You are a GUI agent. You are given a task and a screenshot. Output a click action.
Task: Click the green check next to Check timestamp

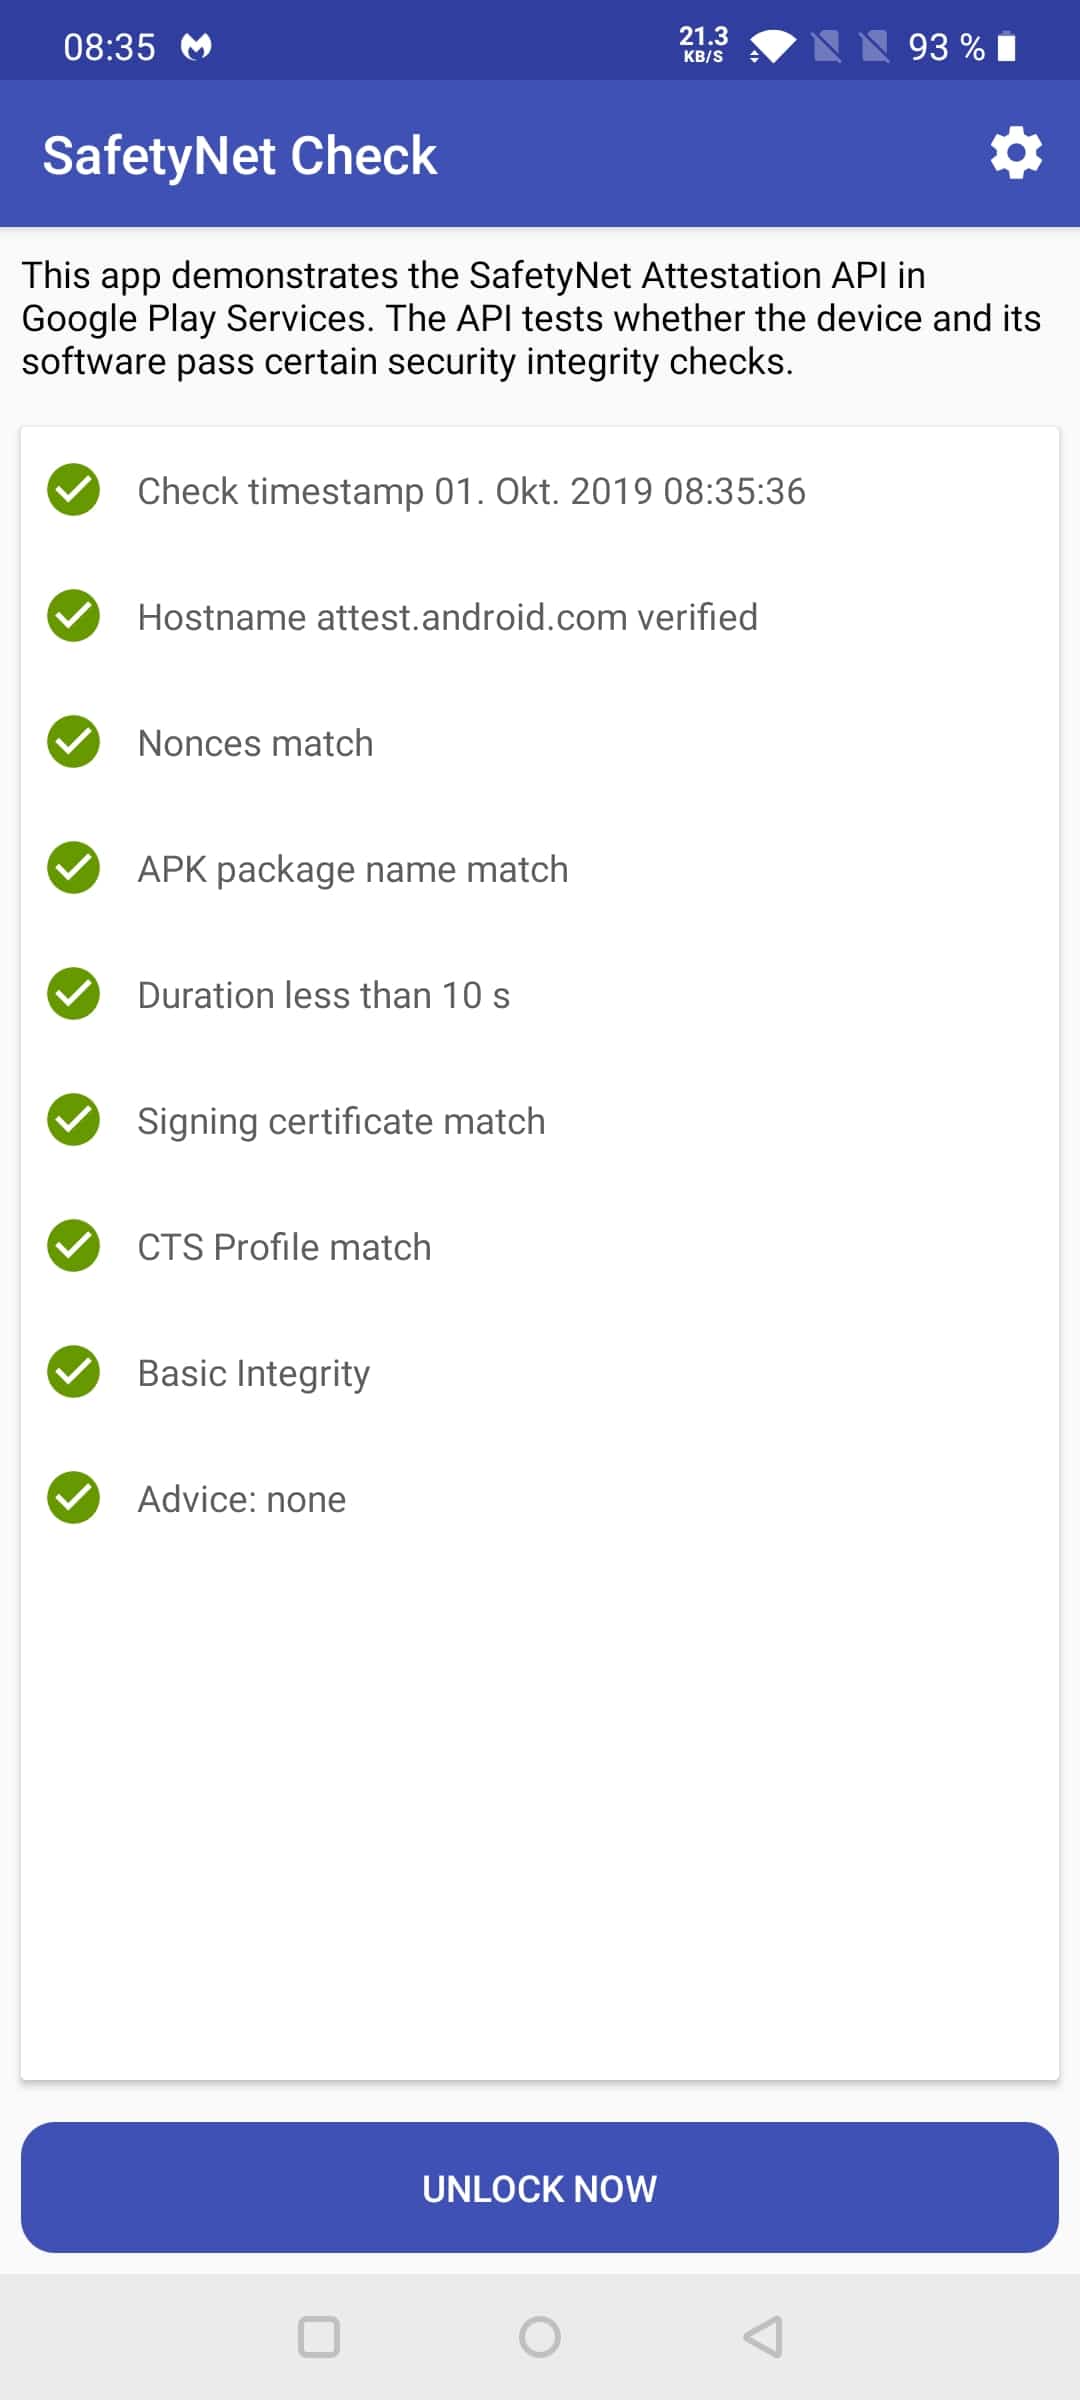(74, 490)
